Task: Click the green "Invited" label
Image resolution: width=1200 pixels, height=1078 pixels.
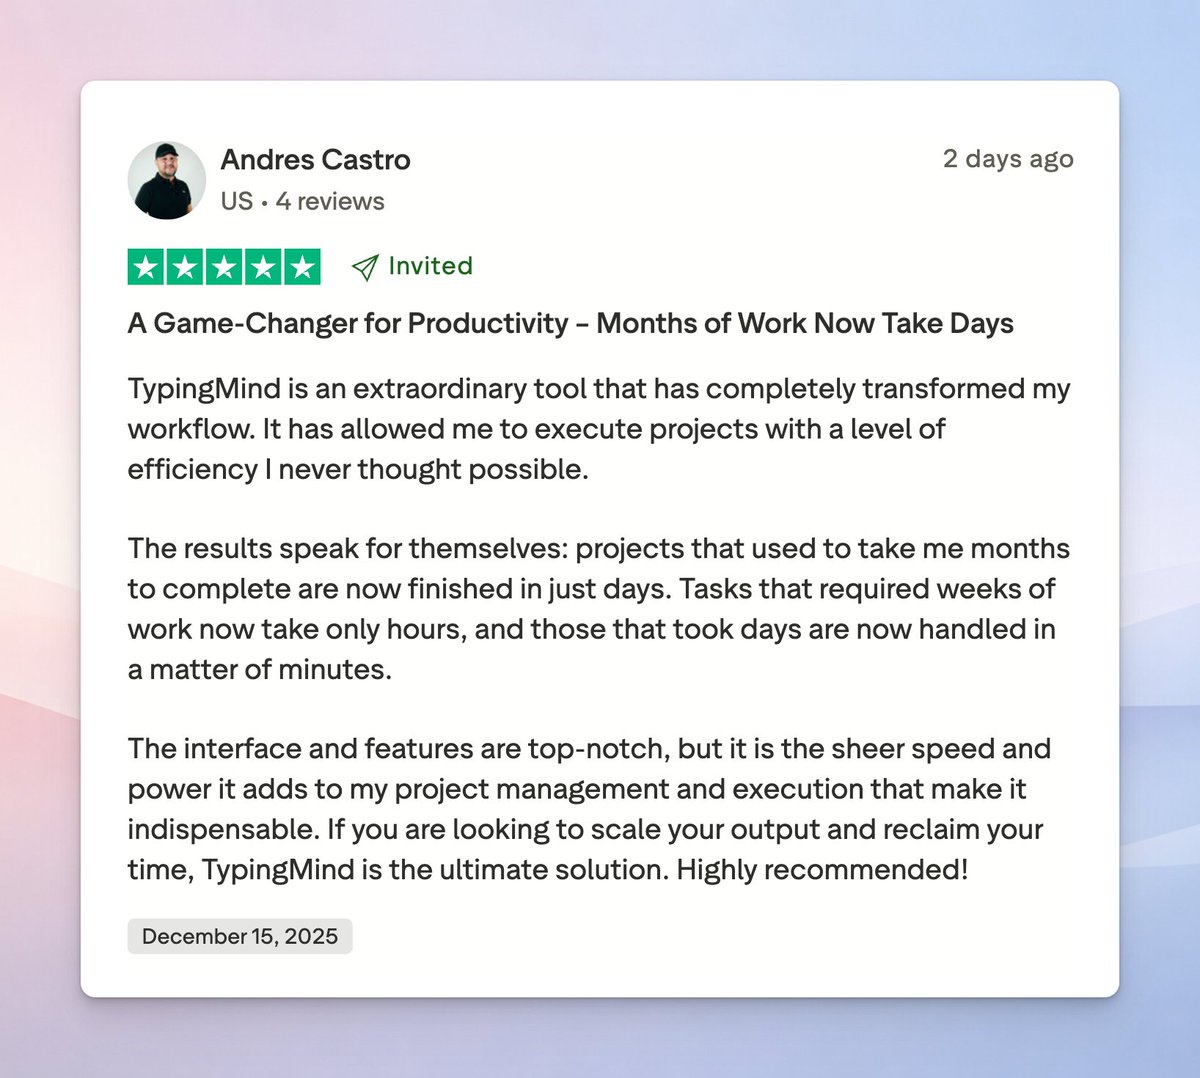Action: coord(430,266)
